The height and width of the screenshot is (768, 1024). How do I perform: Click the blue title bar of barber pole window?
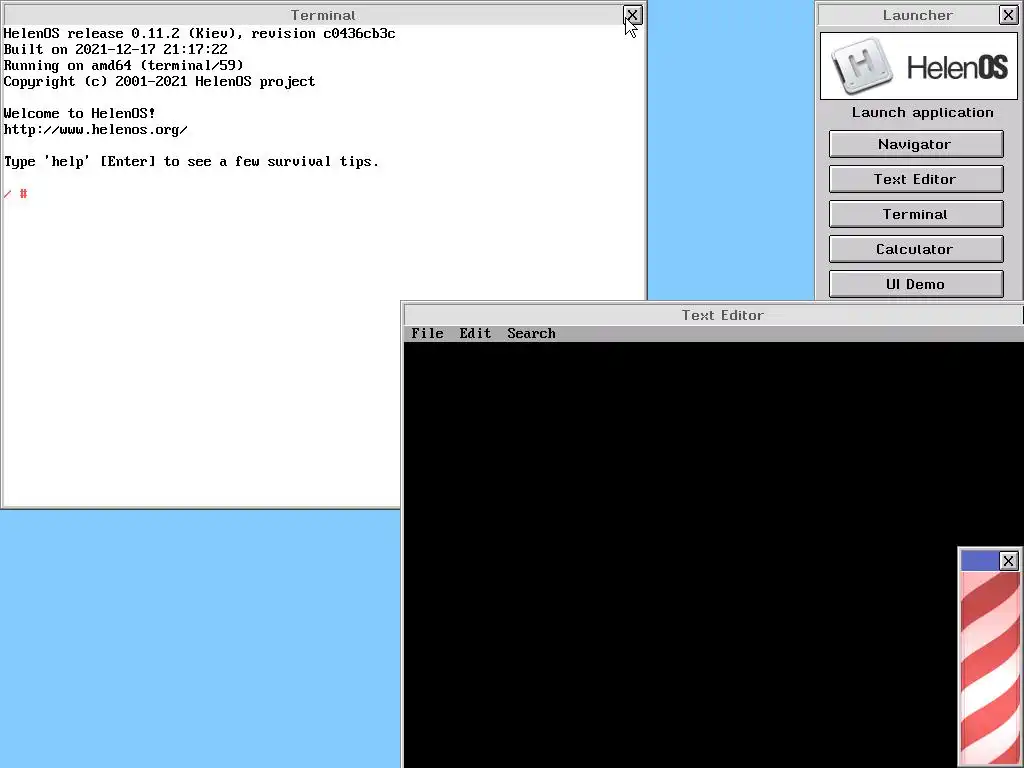tap(980, 560)
